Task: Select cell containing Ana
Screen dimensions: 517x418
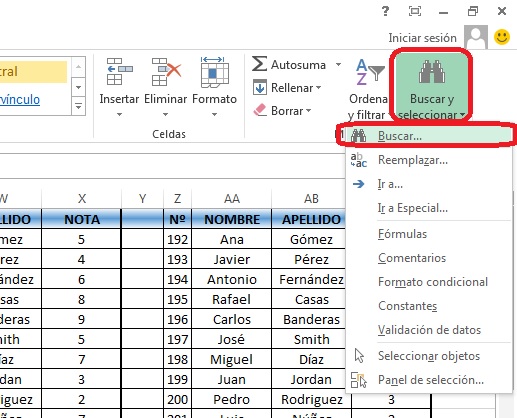Action: (x=232, y=239)
